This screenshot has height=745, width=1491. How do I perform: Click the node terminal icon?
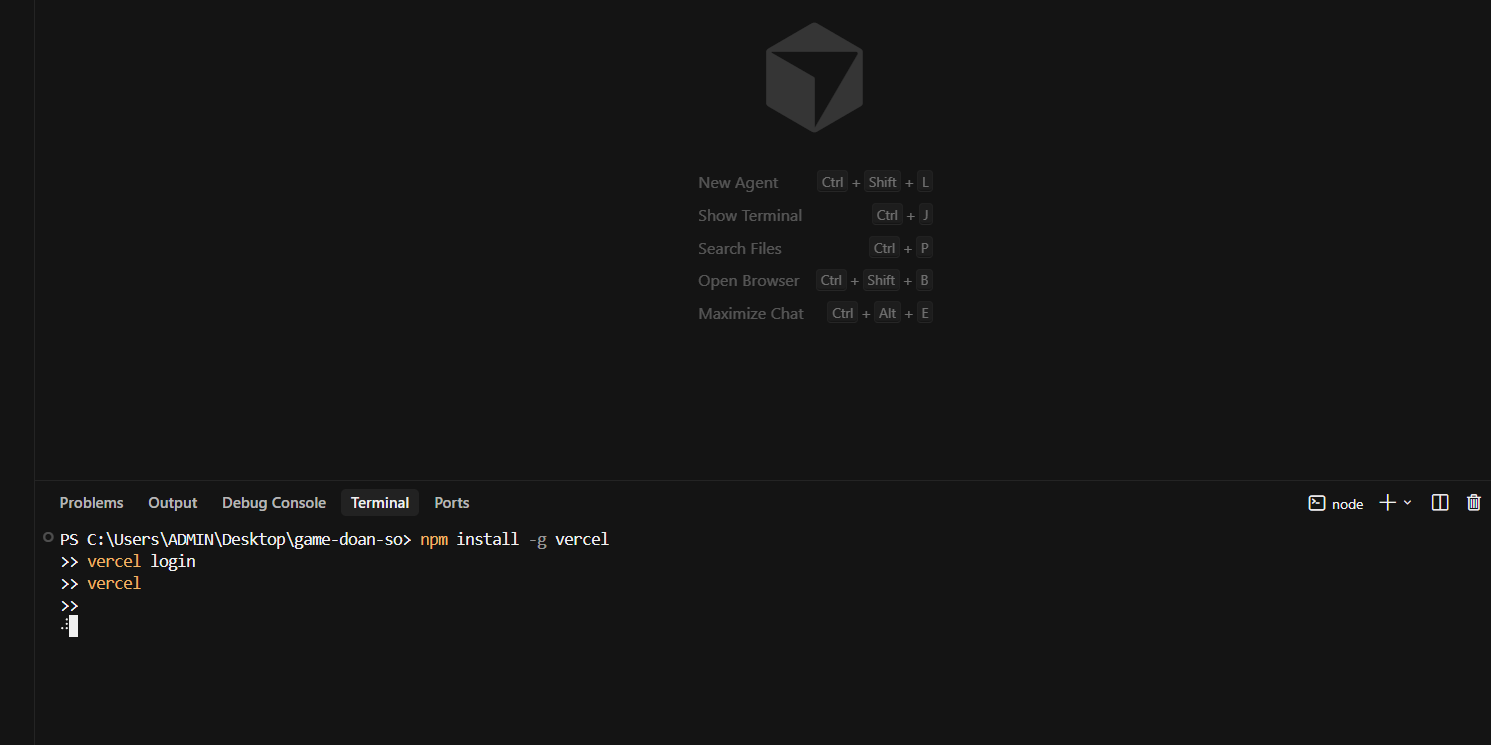(x=1317, y=503)
